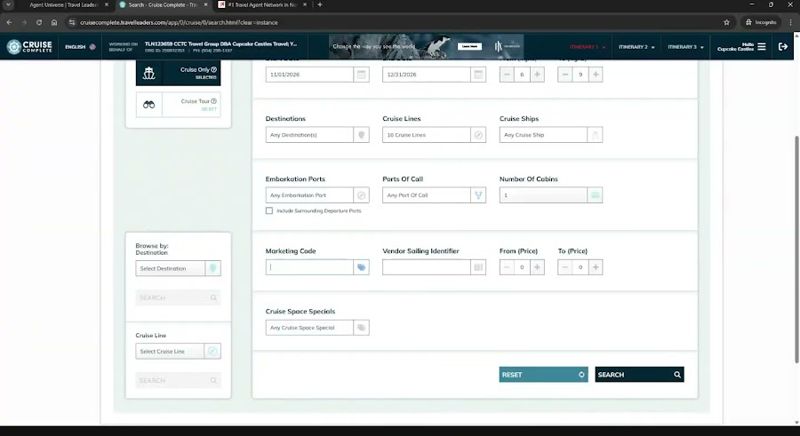
Task: Click the Learn More banner button
Action: 469,46
